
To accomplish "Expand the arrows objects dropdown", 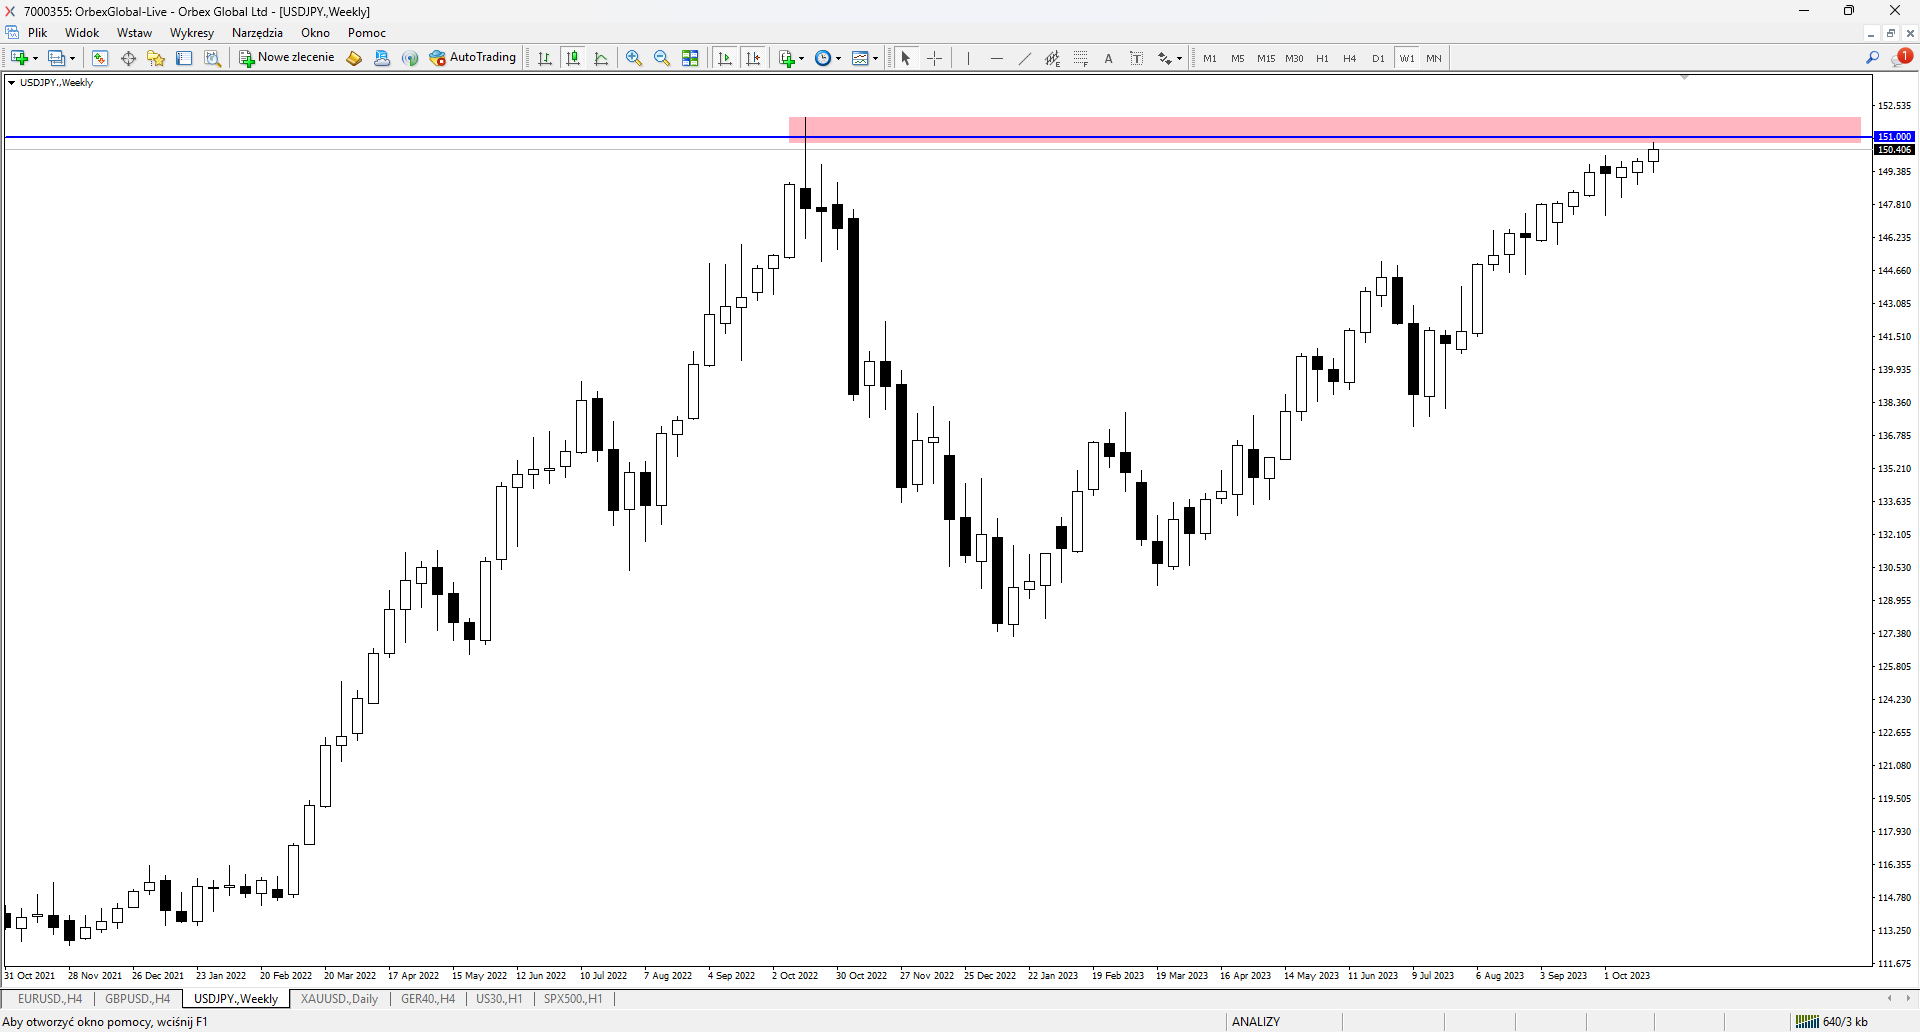I will (1180, 58).
